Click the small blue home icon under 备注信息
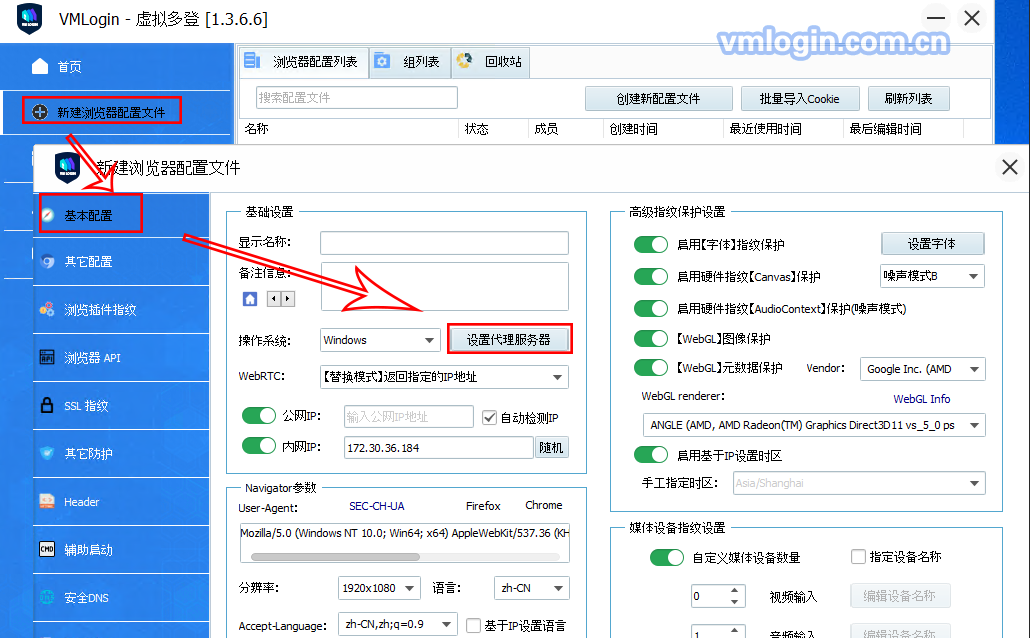Image resolution: width=1030 pixels, height=638 pixels. 250,299
